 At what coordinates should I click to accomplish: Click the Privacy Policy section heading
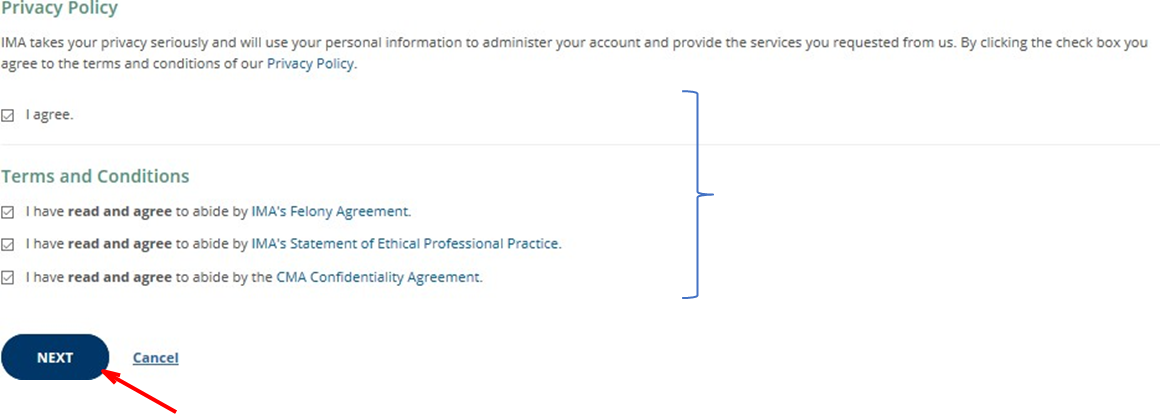[59, 9]
